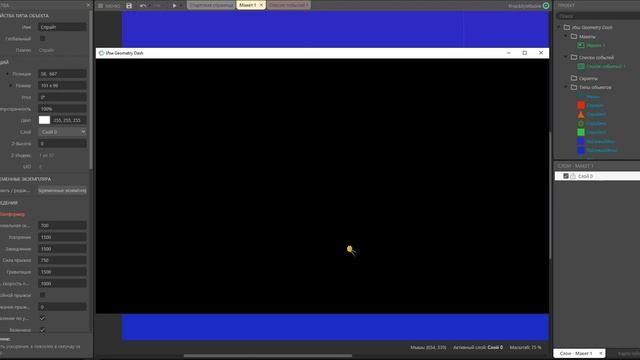Start the layout preview with the play button

pos(174,6)
